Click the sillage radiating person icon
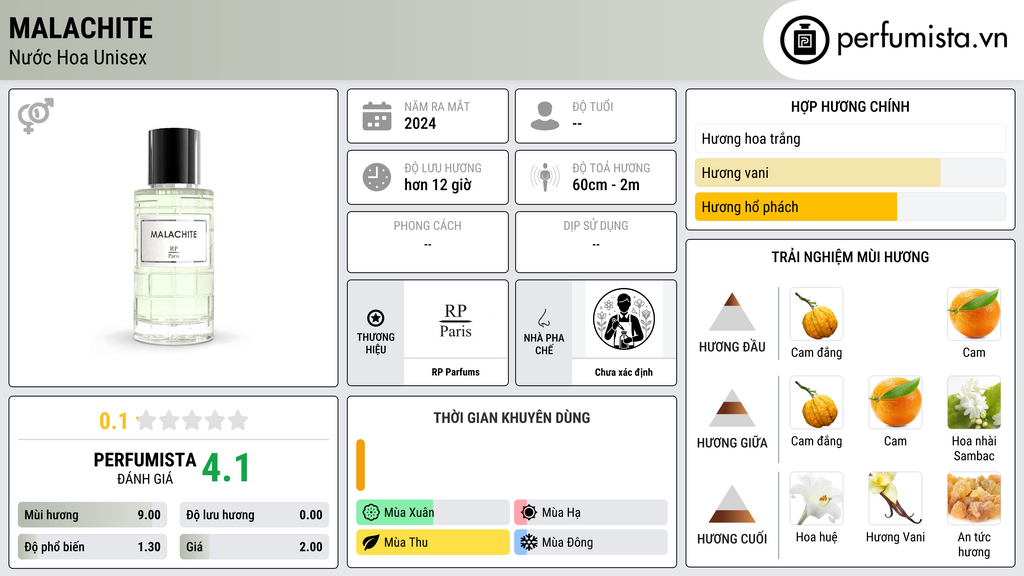Screen dimensions: 1024x576 coord(545,177)
